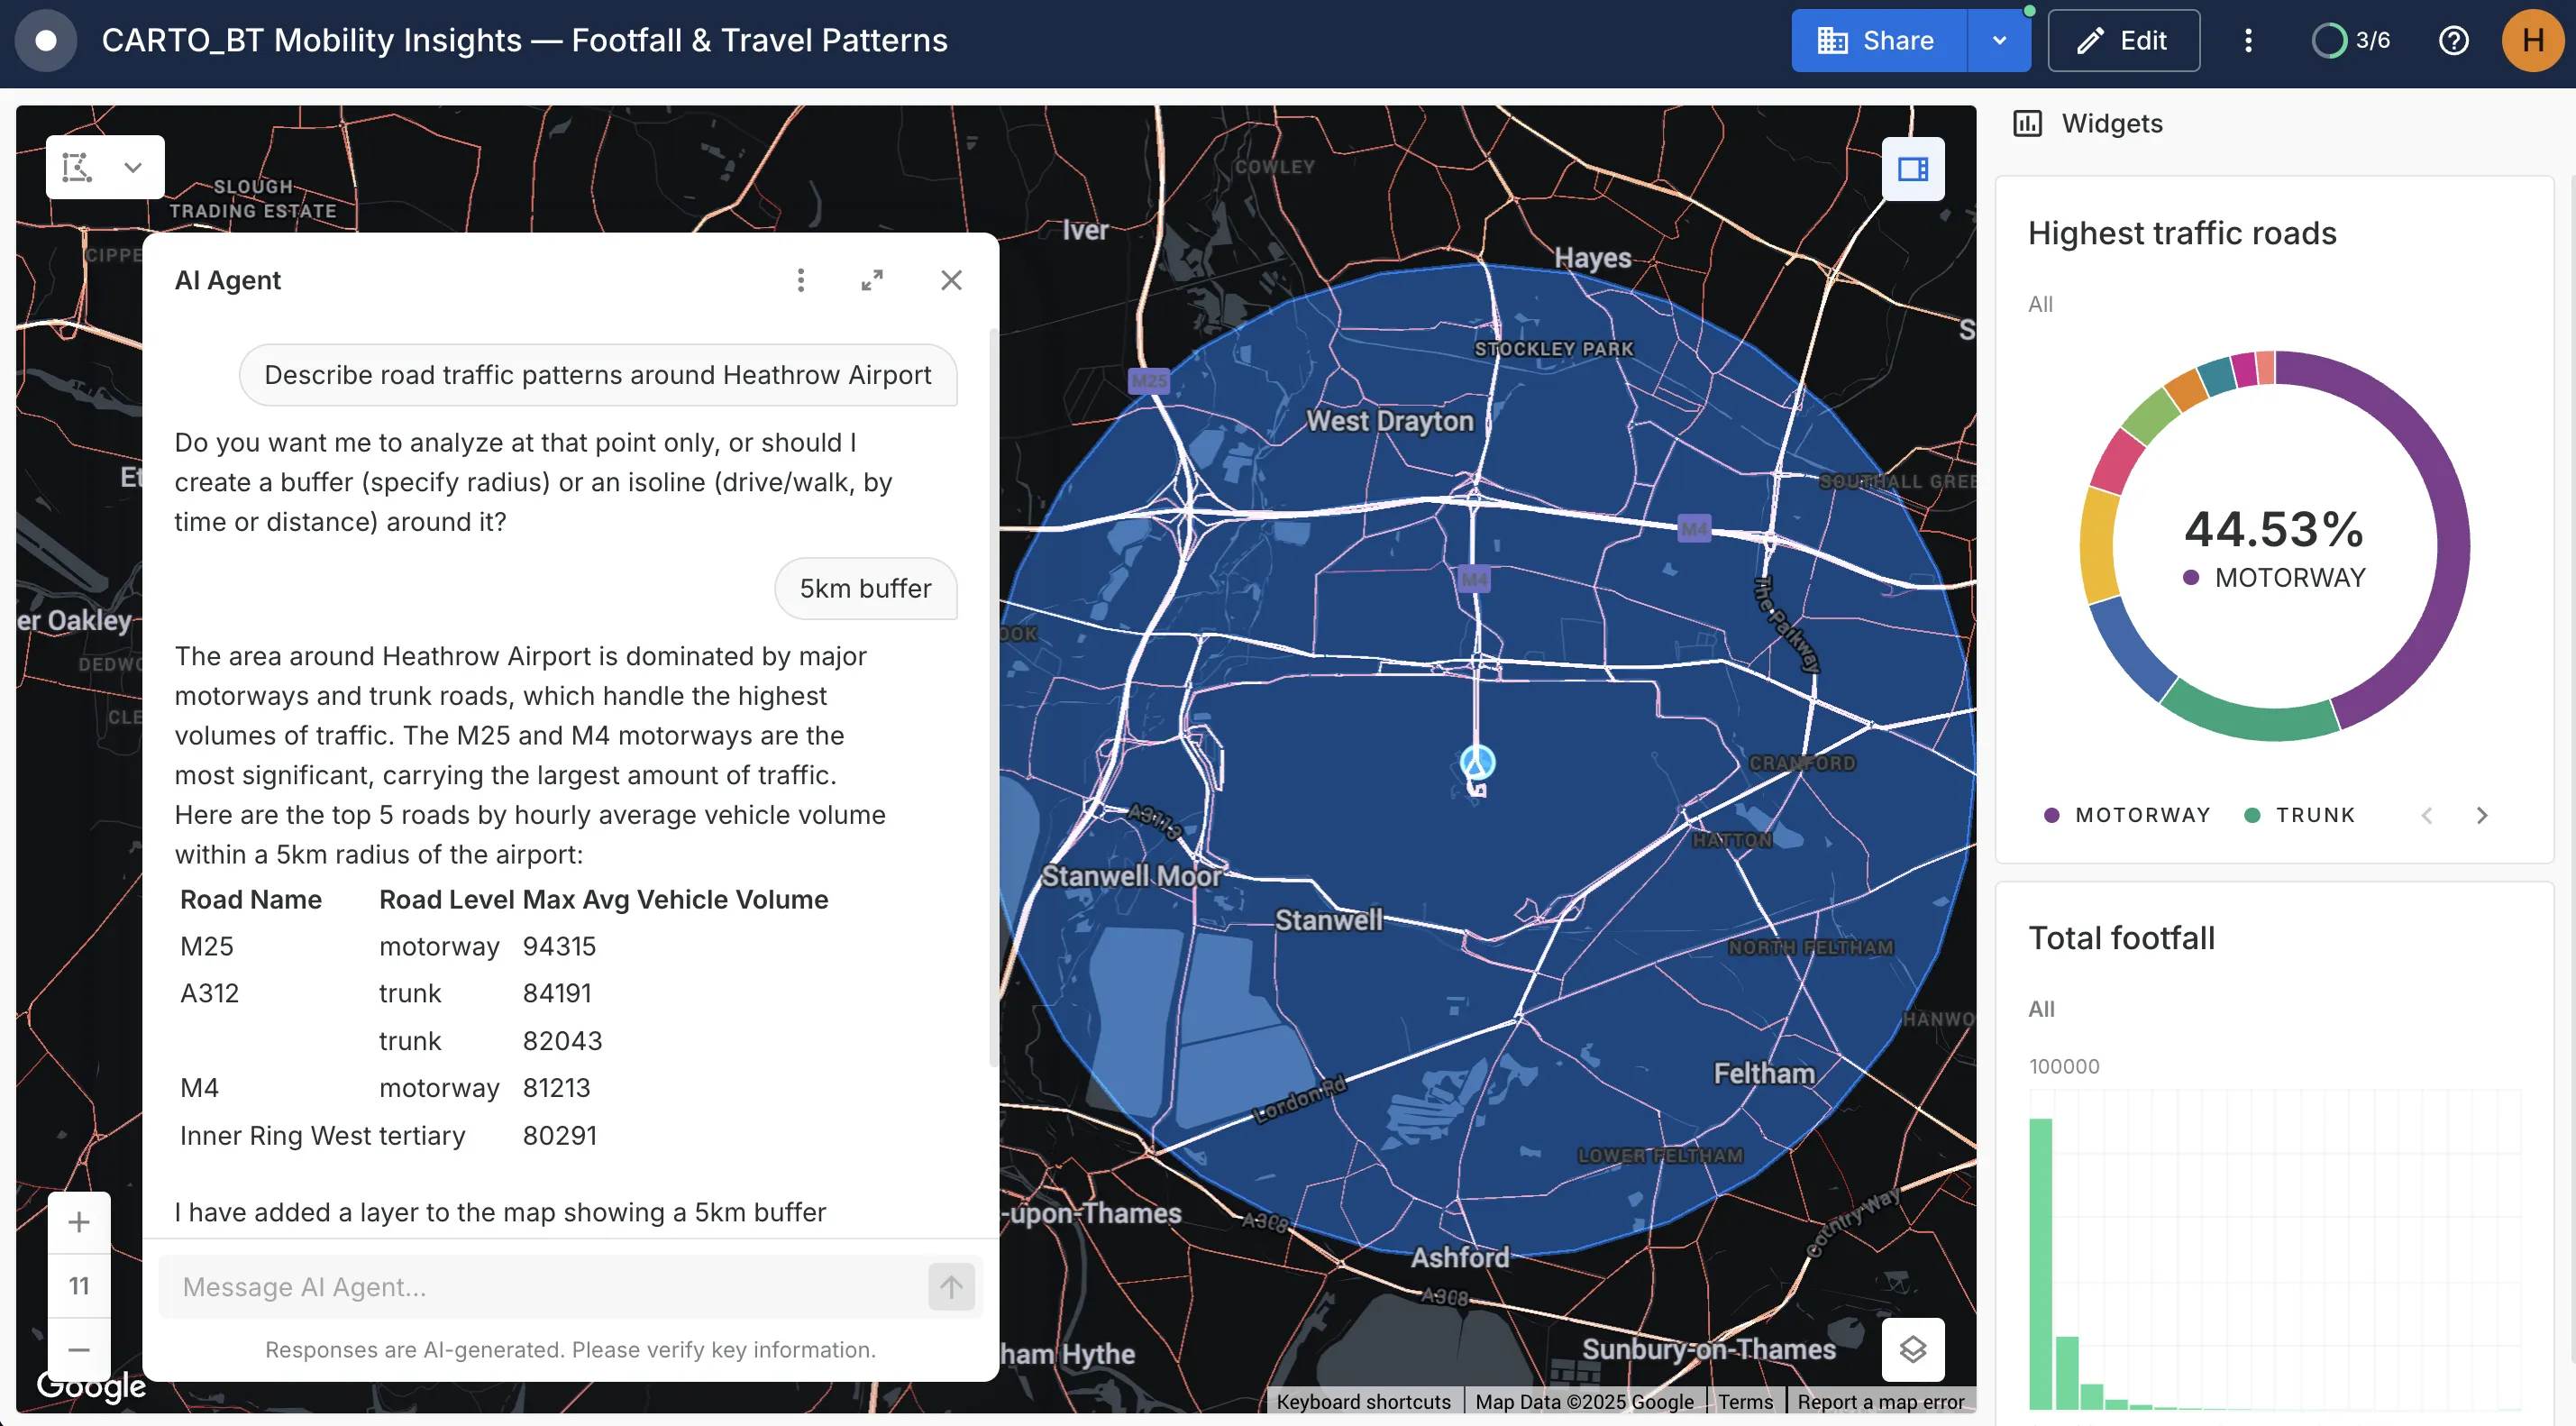Open your account avatar in the top-right corner
Image resolution: width=2576 pixels, height=1426 pixels.
point(2531,40)
